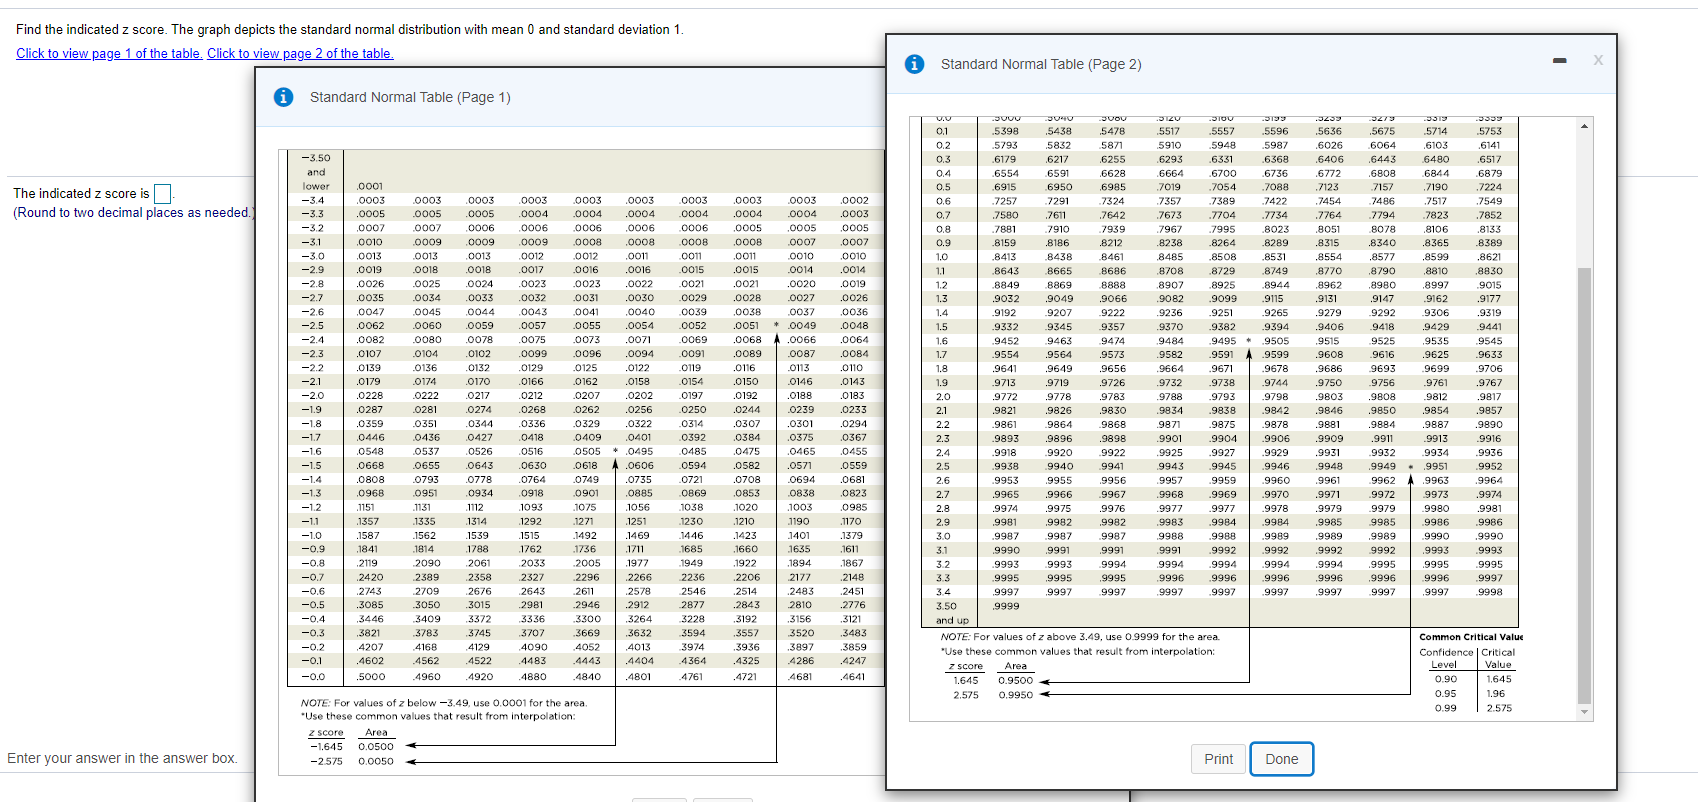This screenshot has width=1698, height=802.
Task: Click the .5753 value in Page 2 row 0.1
Action: tap(1489, 131)
